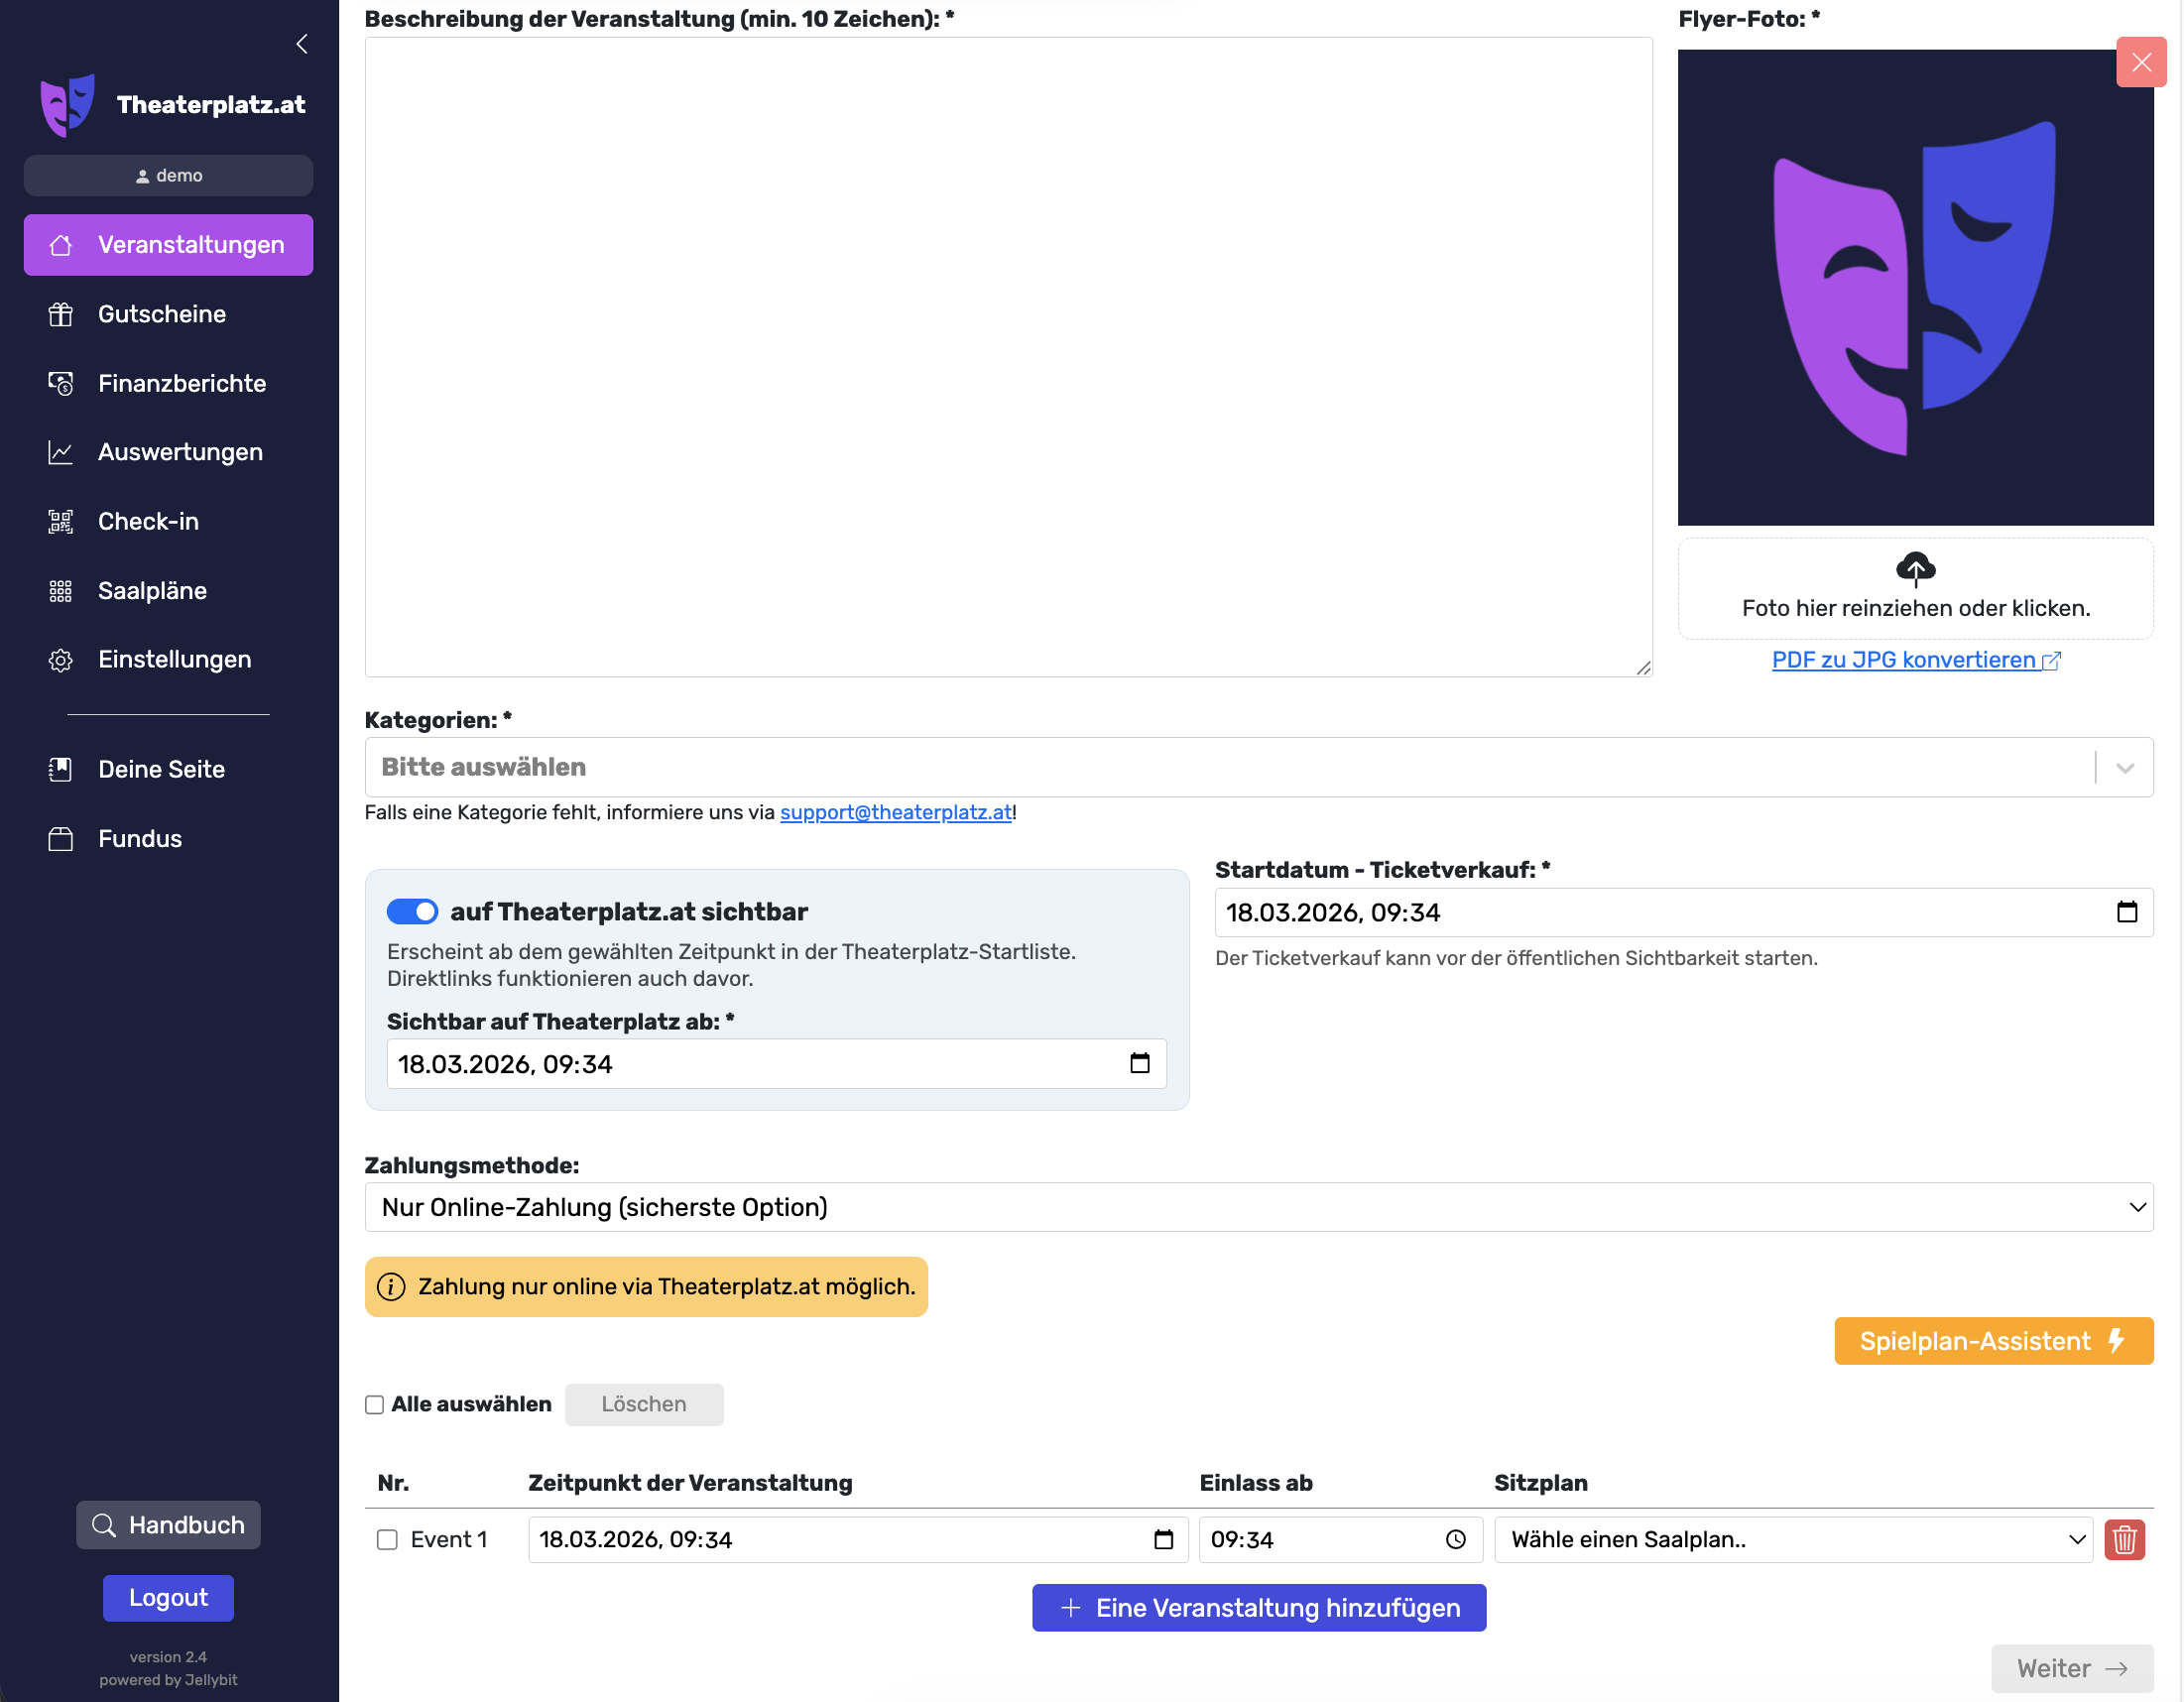
Task: Open calendar icon in Event 1 Zeitpunkt field
Action: (x=1163, y=1539)
